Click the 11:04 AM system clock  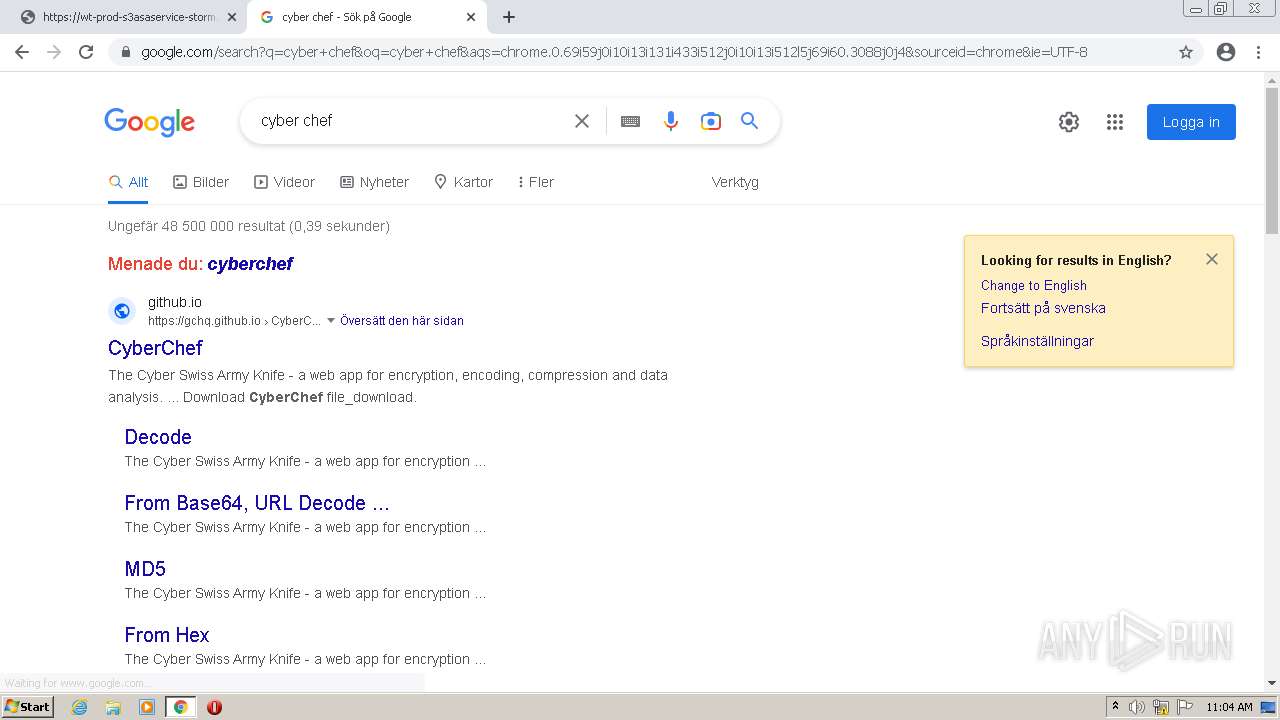(1229, 707)
